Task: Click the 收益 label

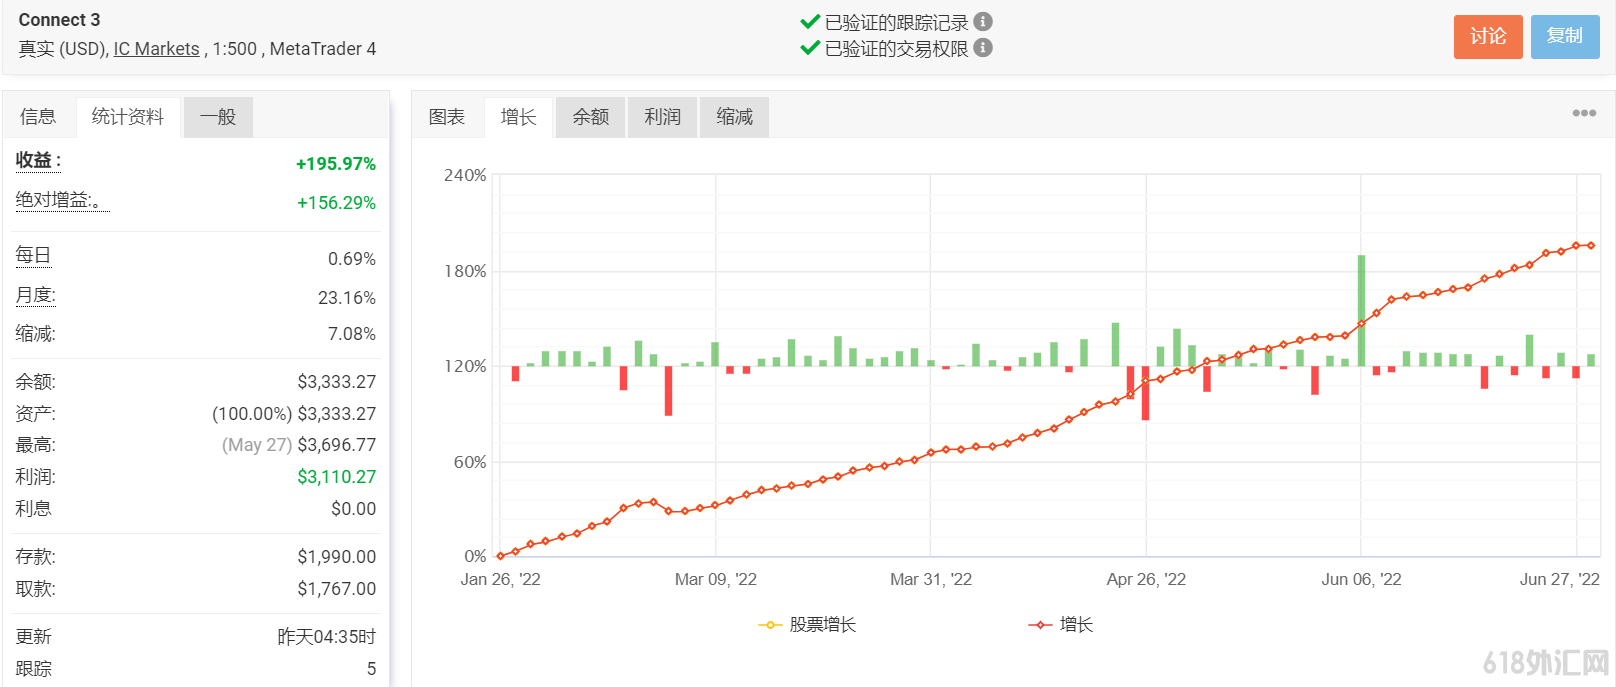Action: pos(37,161)
